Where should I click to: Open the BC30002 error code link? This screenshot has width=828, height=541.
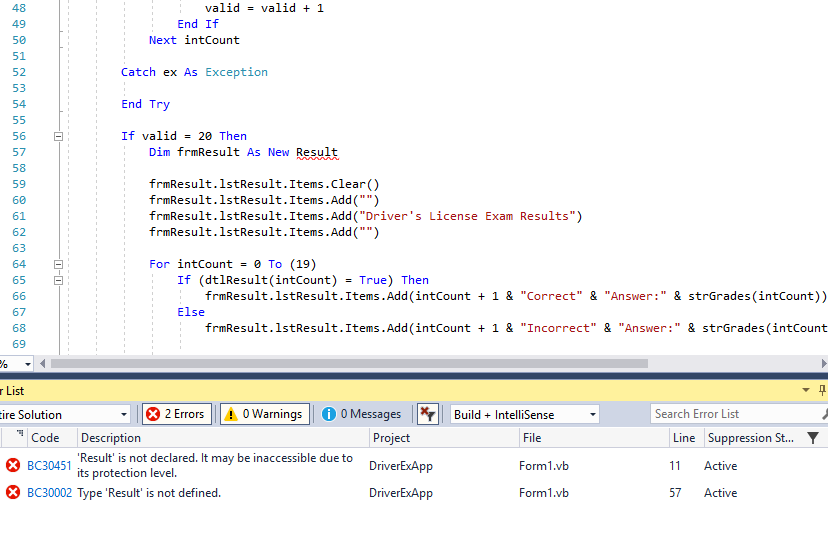click(x=49, y=493)
